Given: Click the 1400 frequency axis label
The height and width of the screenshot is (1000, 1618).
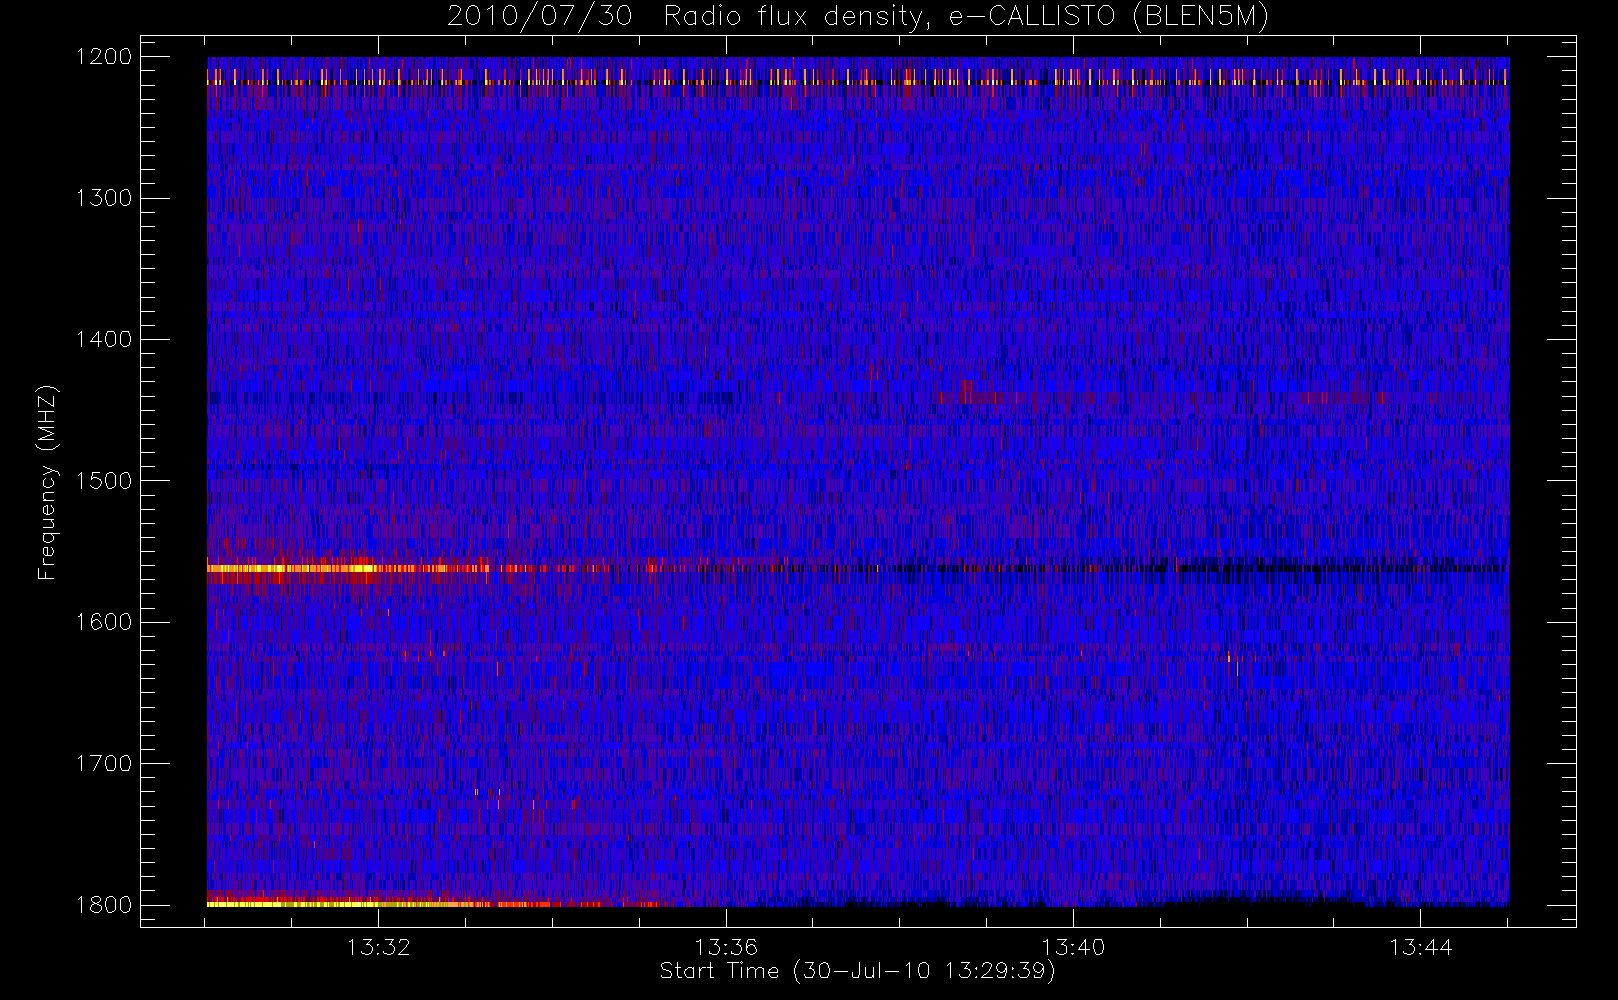Looking at the screenshot, I should [104, 339].
